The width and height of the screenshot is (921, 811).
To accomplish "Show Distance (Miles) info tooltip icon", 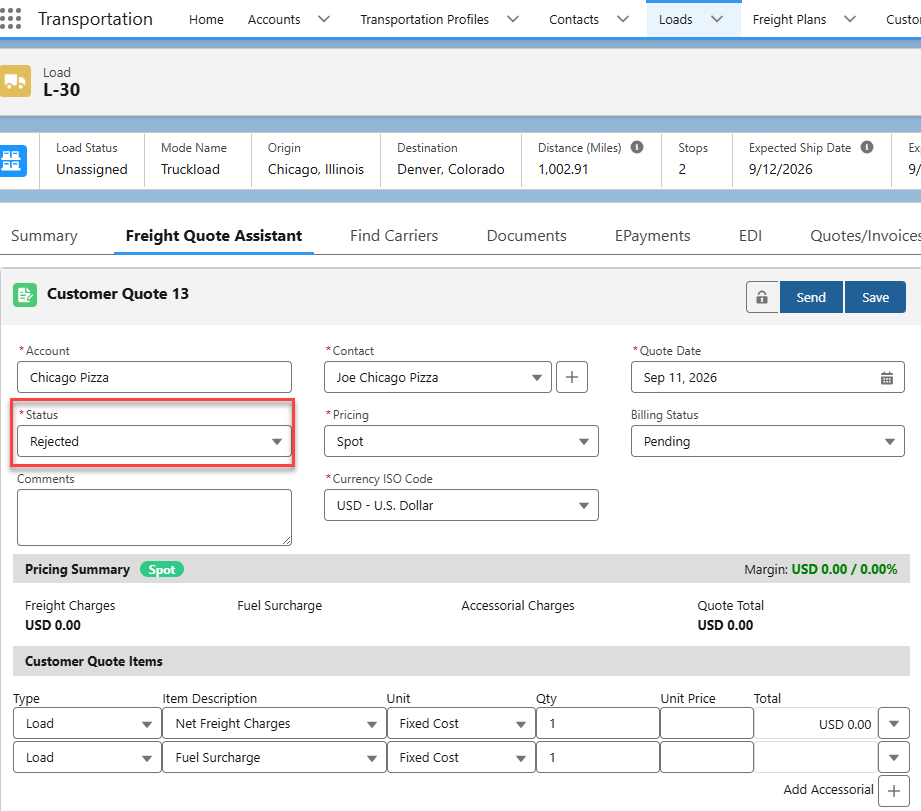I will 637,147.
